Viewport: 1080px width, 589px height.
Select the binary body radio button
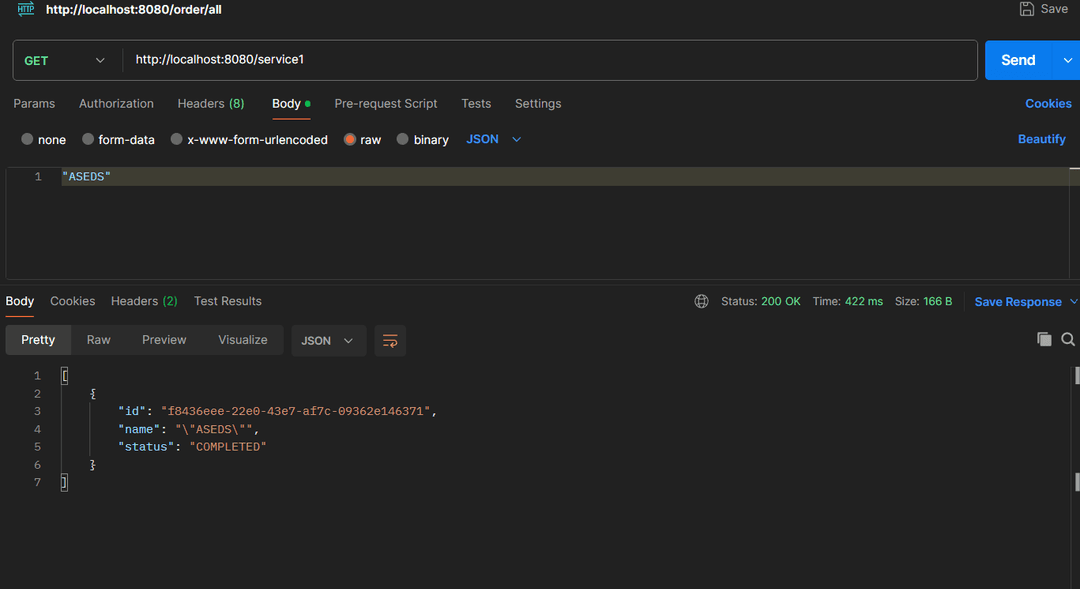[x=403, y=140]
